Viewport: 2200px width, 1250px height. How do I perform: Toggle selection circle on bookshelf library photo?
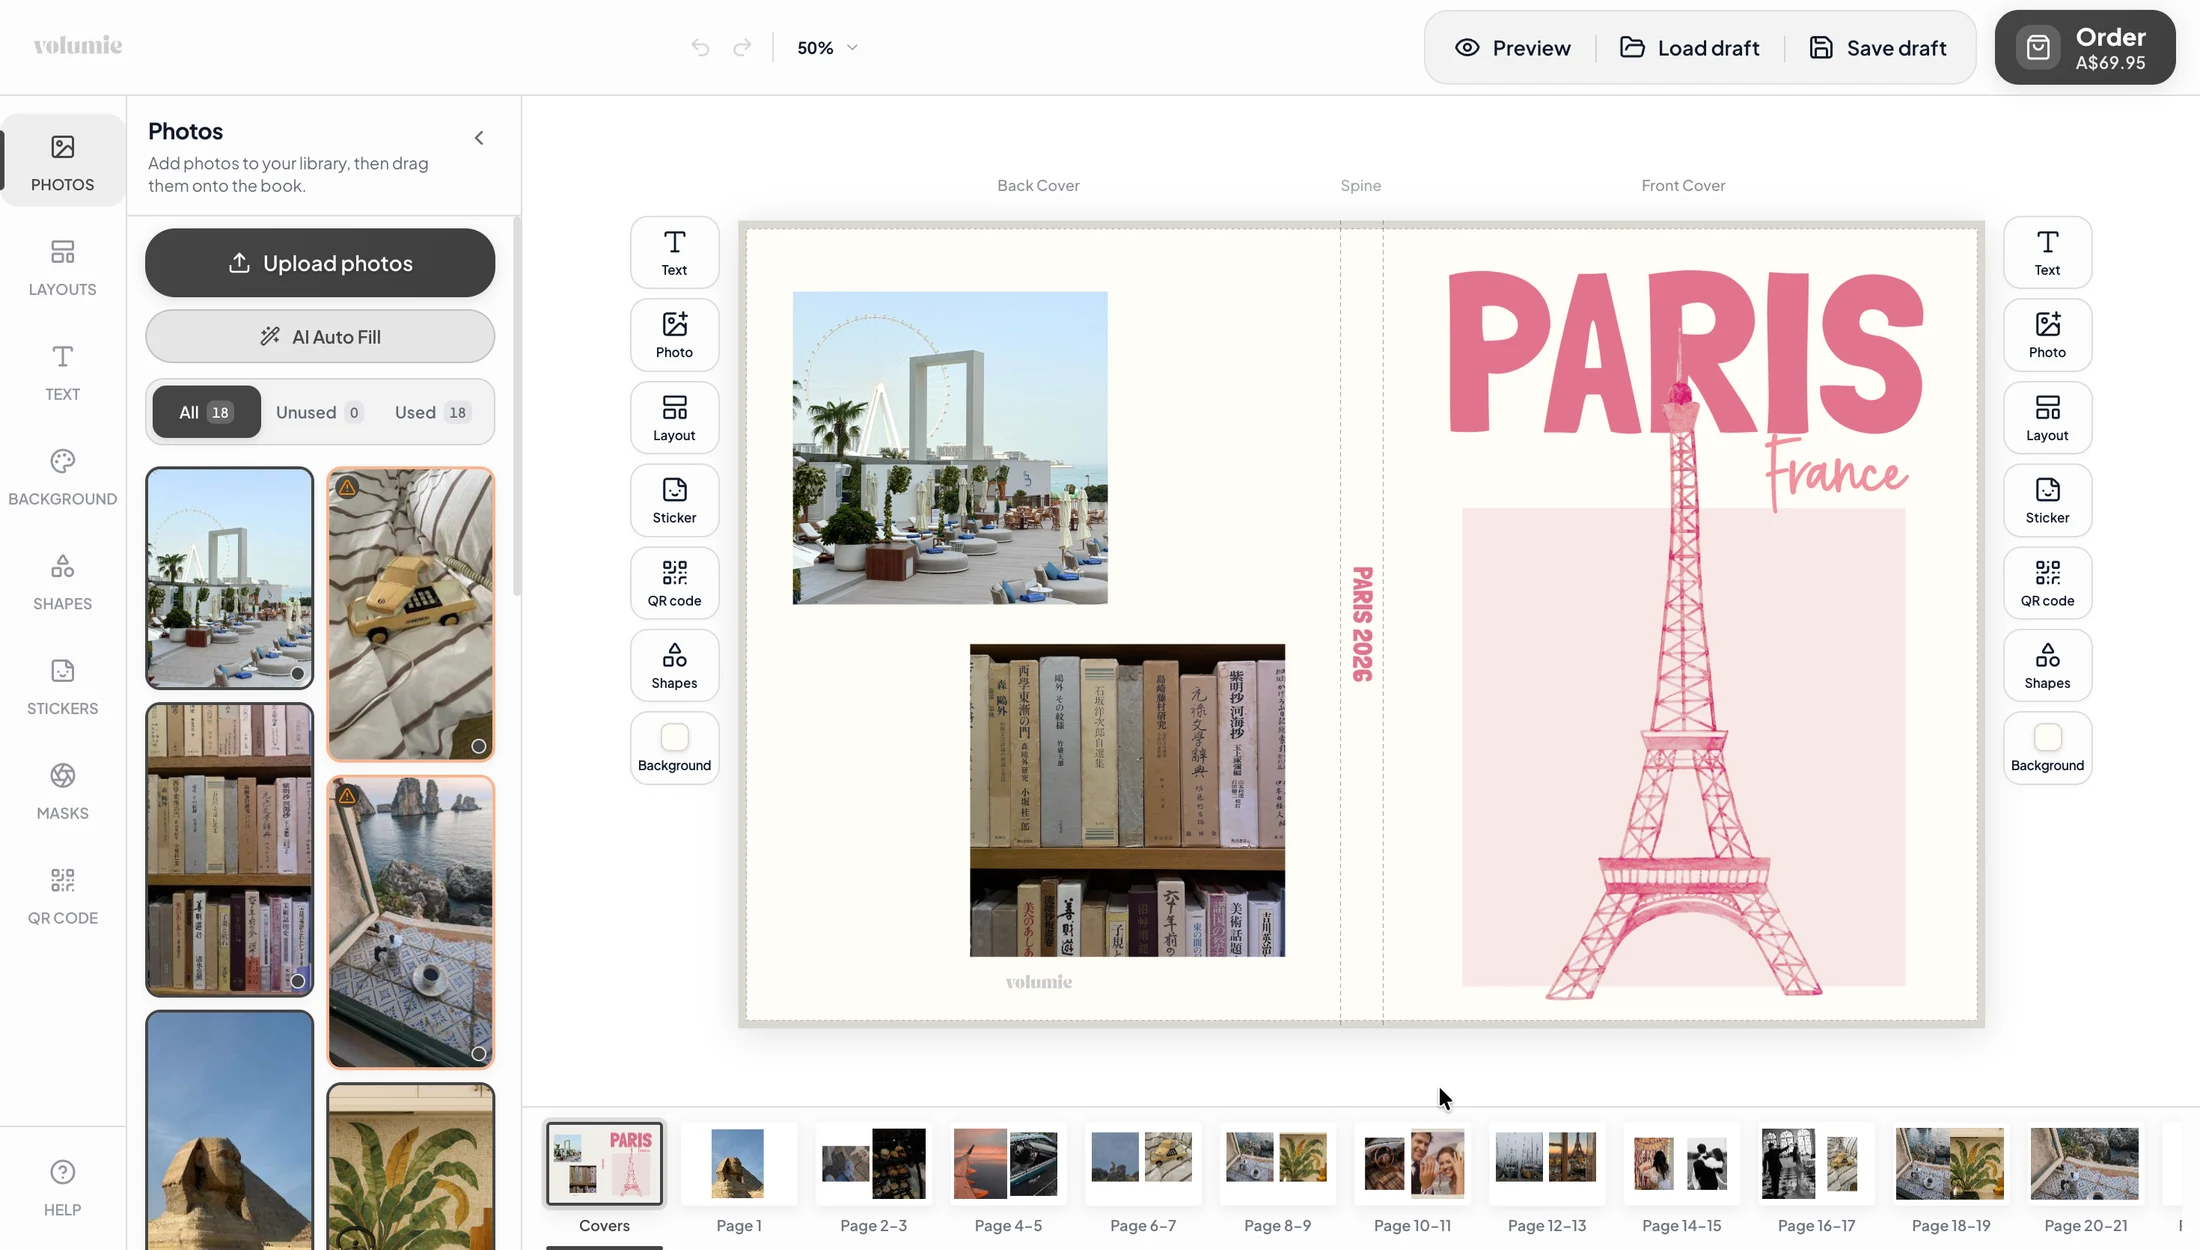(x=297, y=981)
